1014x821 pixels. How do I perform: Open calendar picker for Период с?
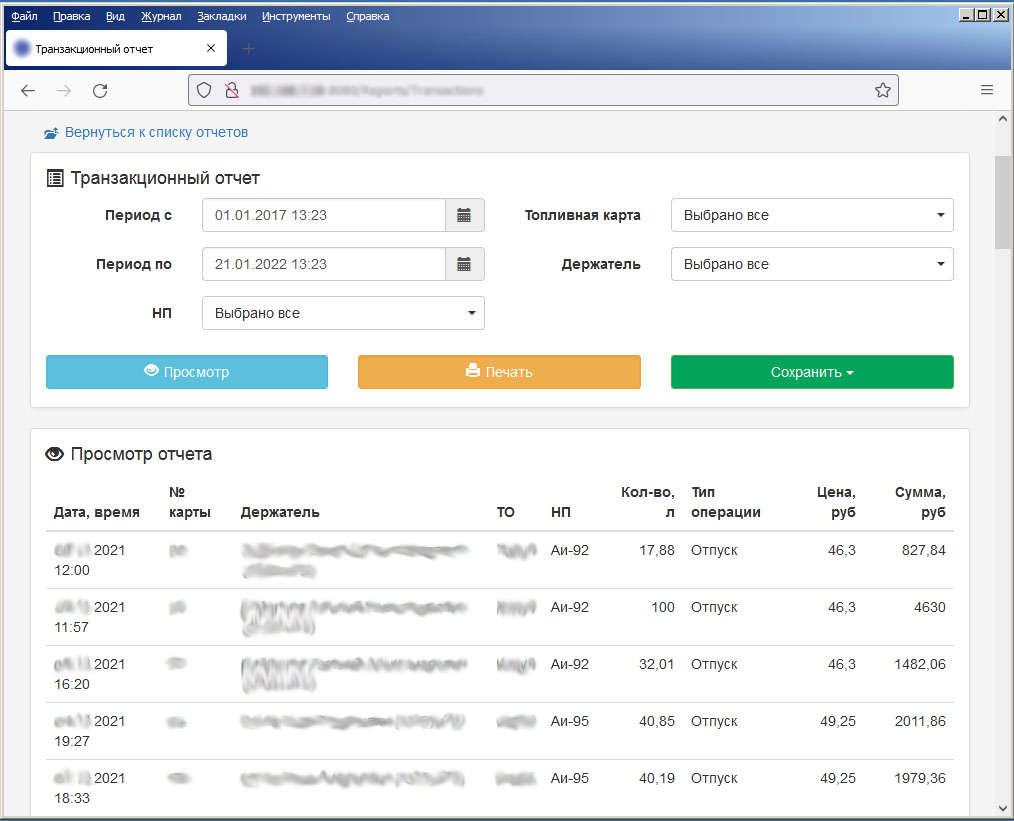(464, 215)
